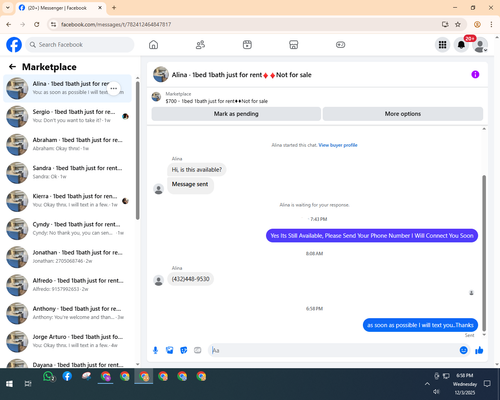Open Abraham conversation in list
This screenshot has height=400, width=500.
[68, 144]
